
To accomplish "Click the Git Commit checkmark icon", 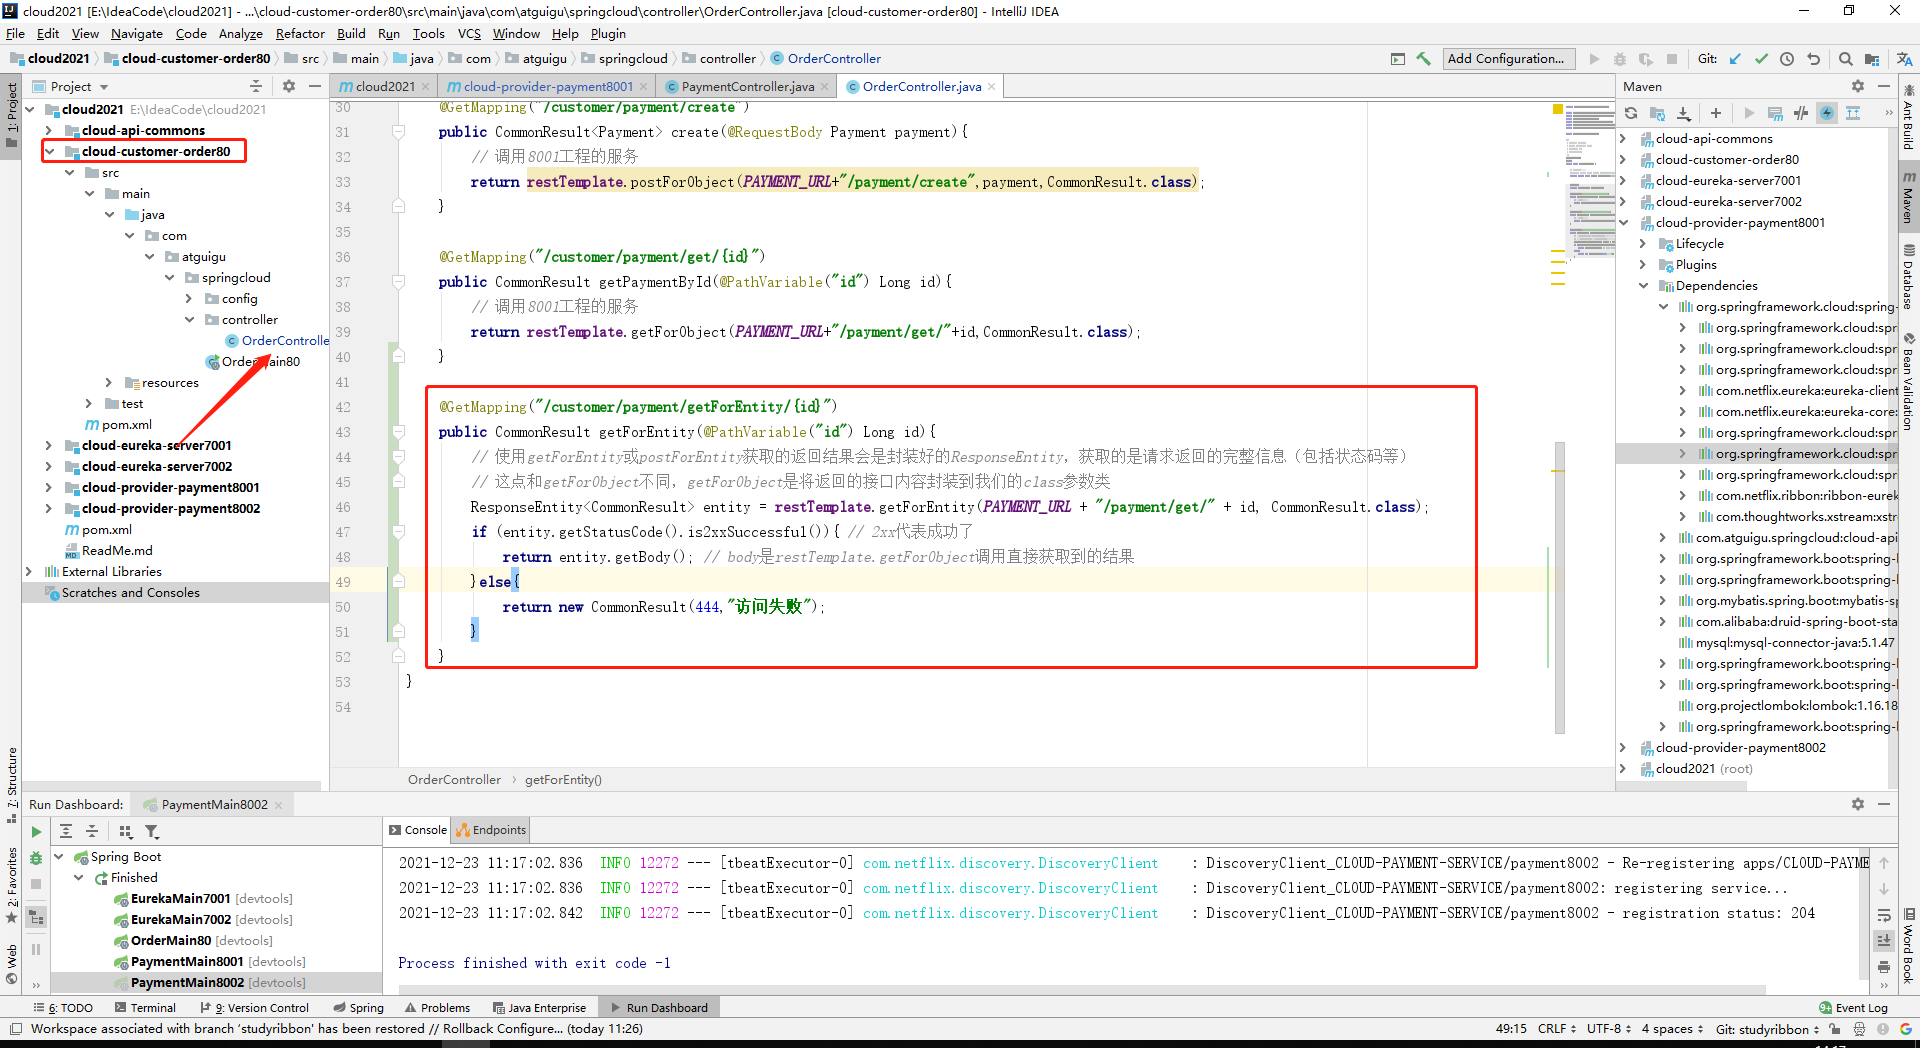I will coord(1761,59).
